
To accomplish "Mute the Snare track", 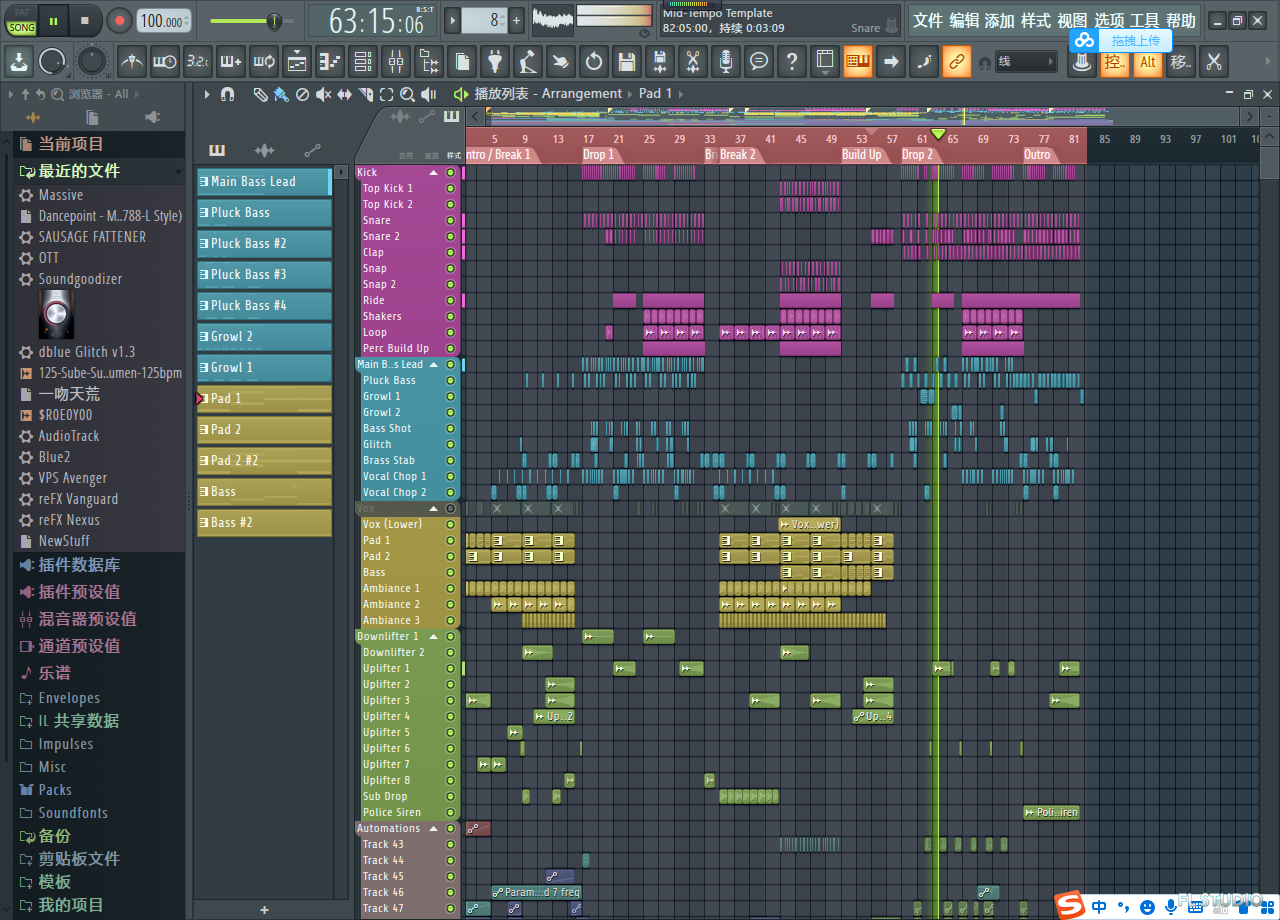I will tap(450, 220).
